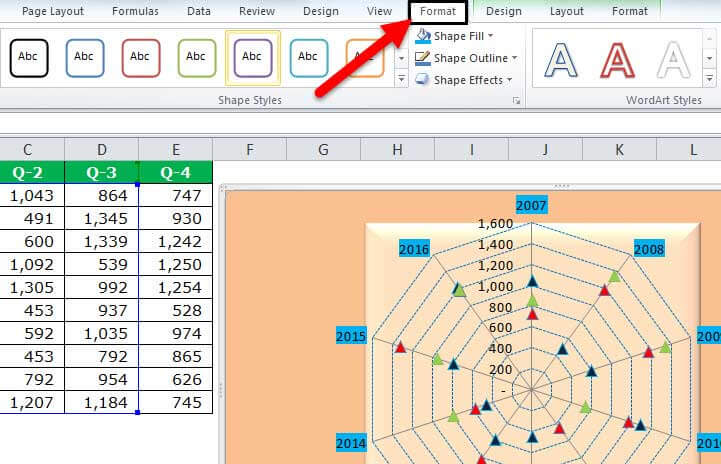This screenshot has height=464, width=721.
Task: Click the 2016 axis label on chart
Action: click(414, 249)
